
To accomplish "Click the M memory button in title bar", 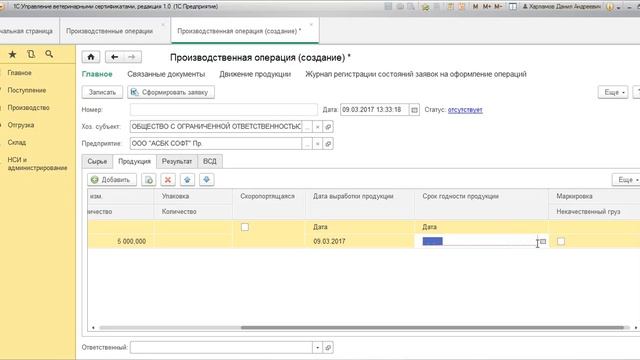I will click(476, 7).
